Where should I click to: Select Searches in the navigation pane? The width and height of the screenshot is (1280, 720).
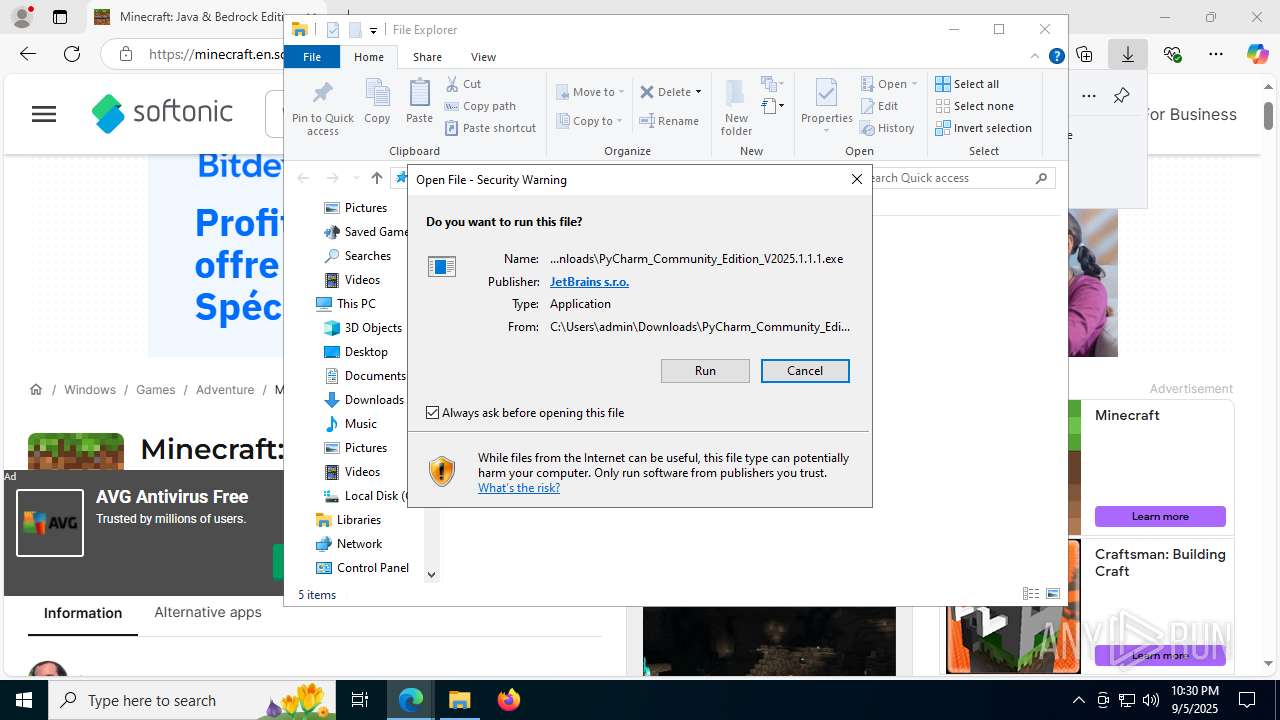[357, 256]
